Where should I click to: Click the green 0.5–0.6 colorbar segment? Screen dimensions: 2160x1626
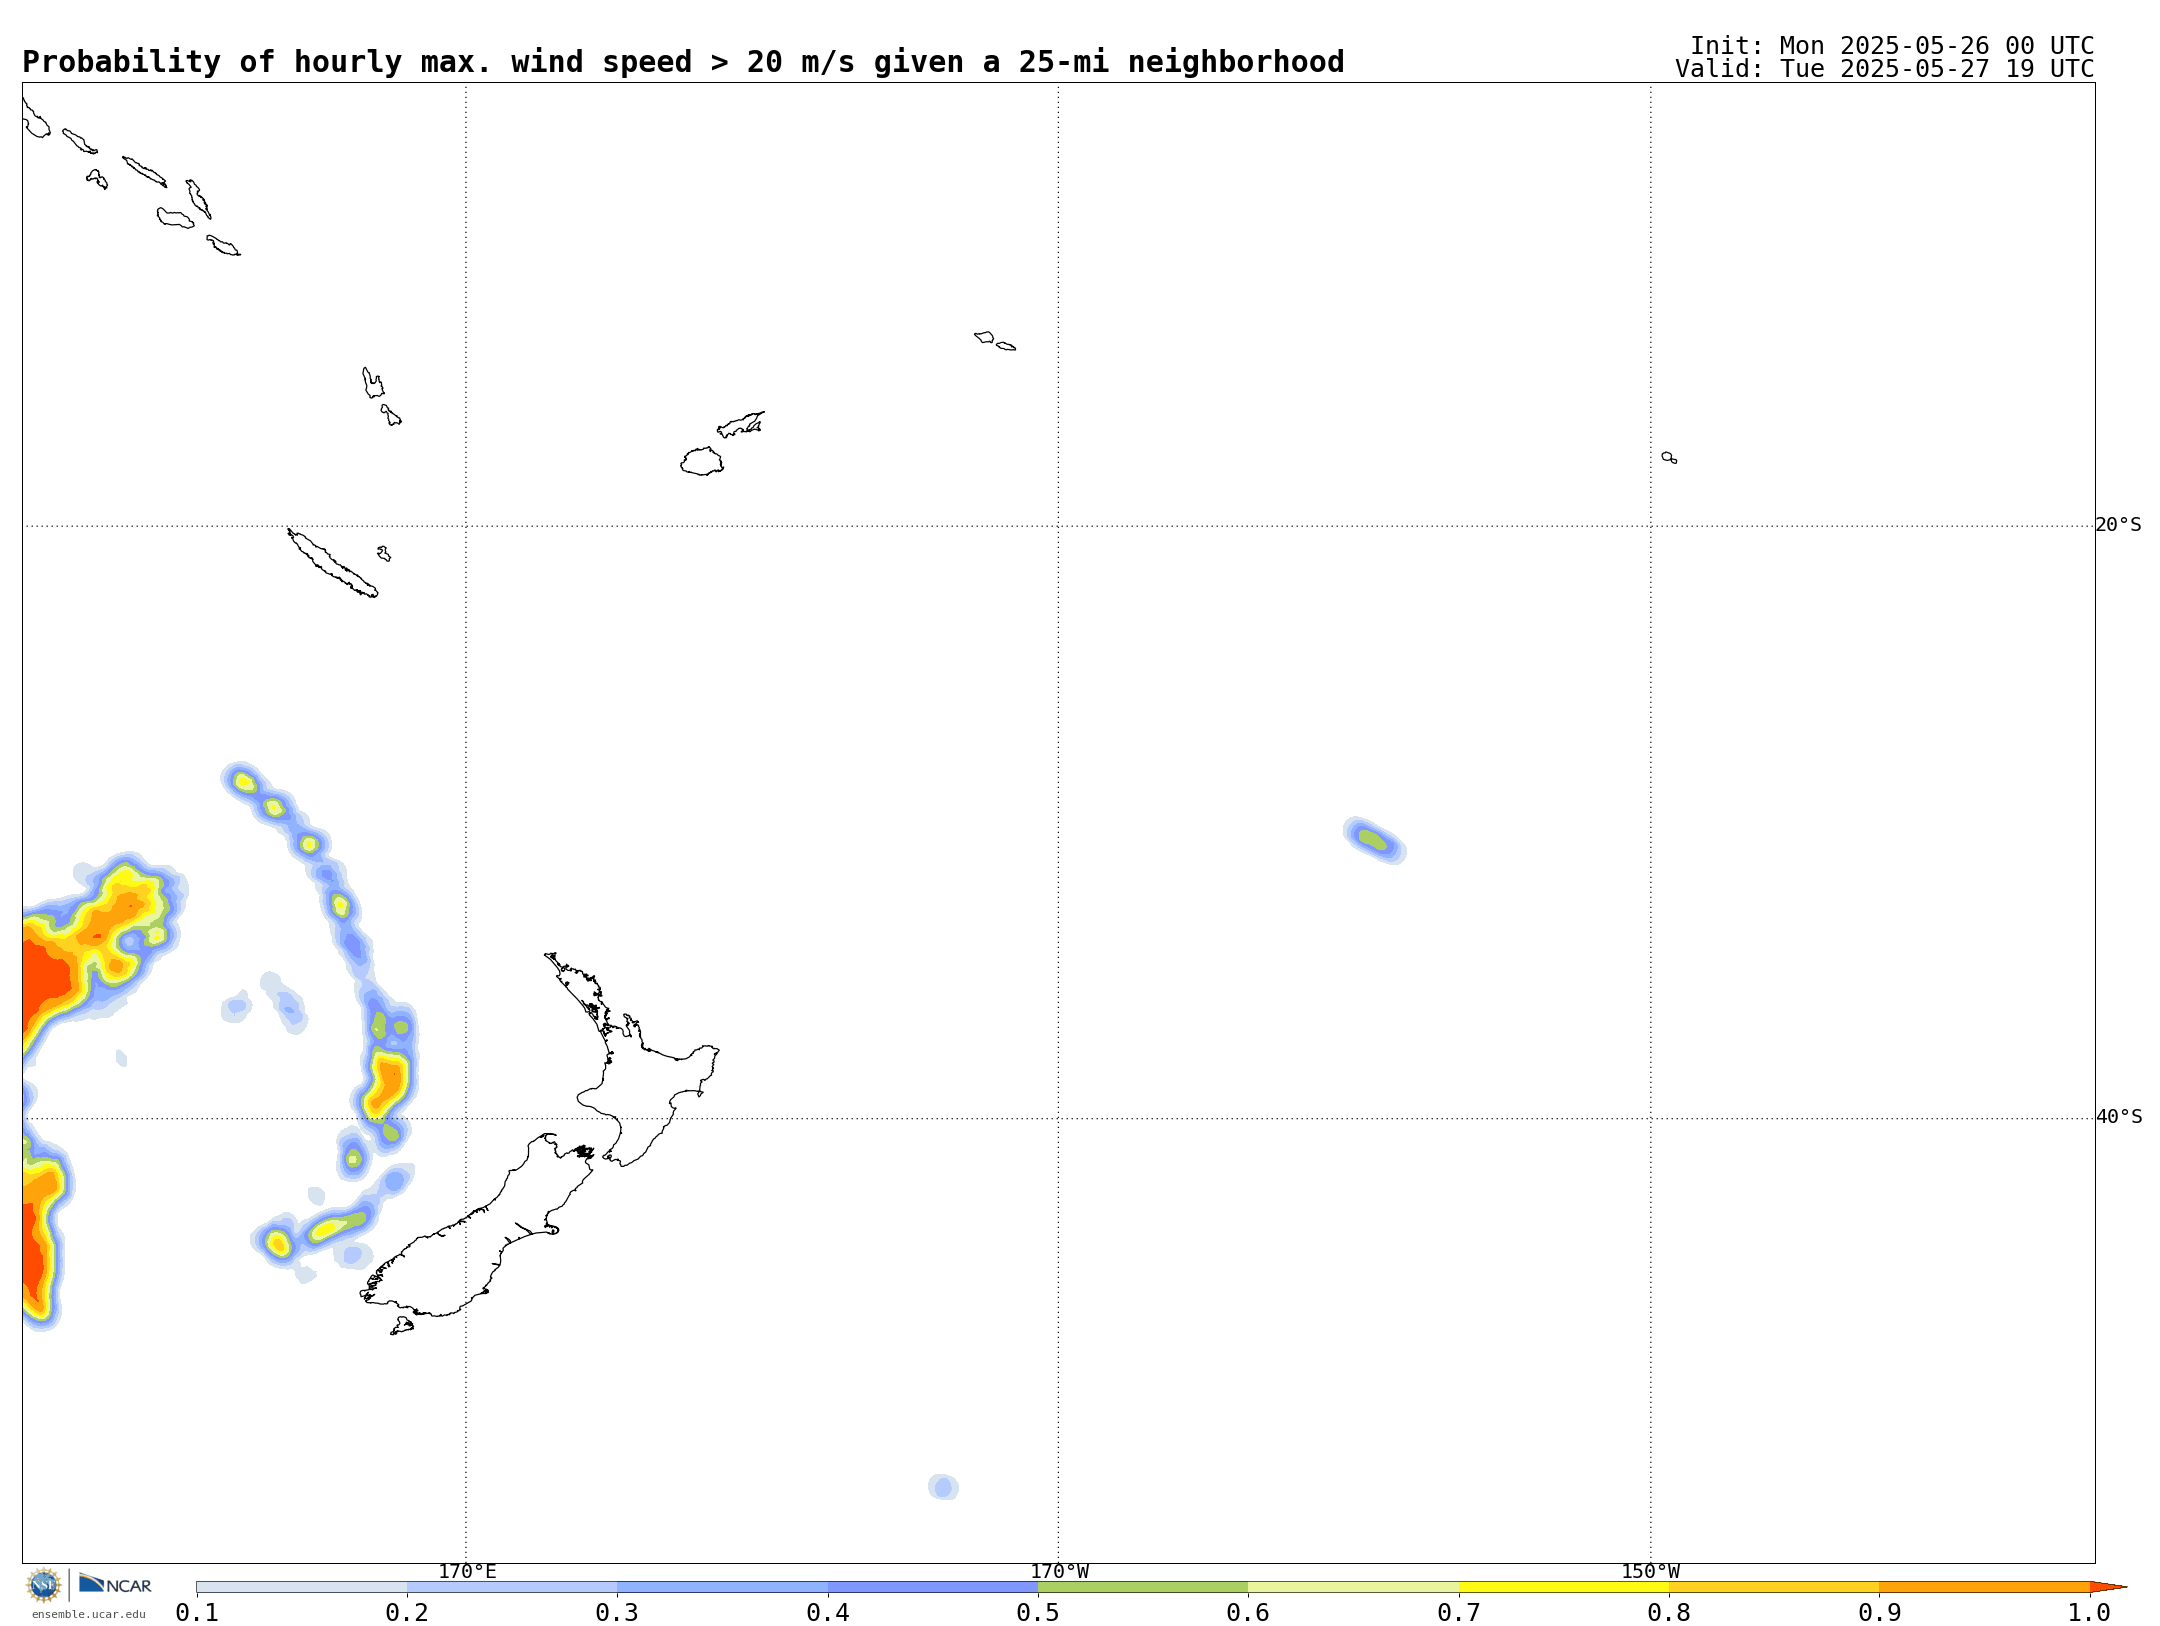(1143, 1587)
